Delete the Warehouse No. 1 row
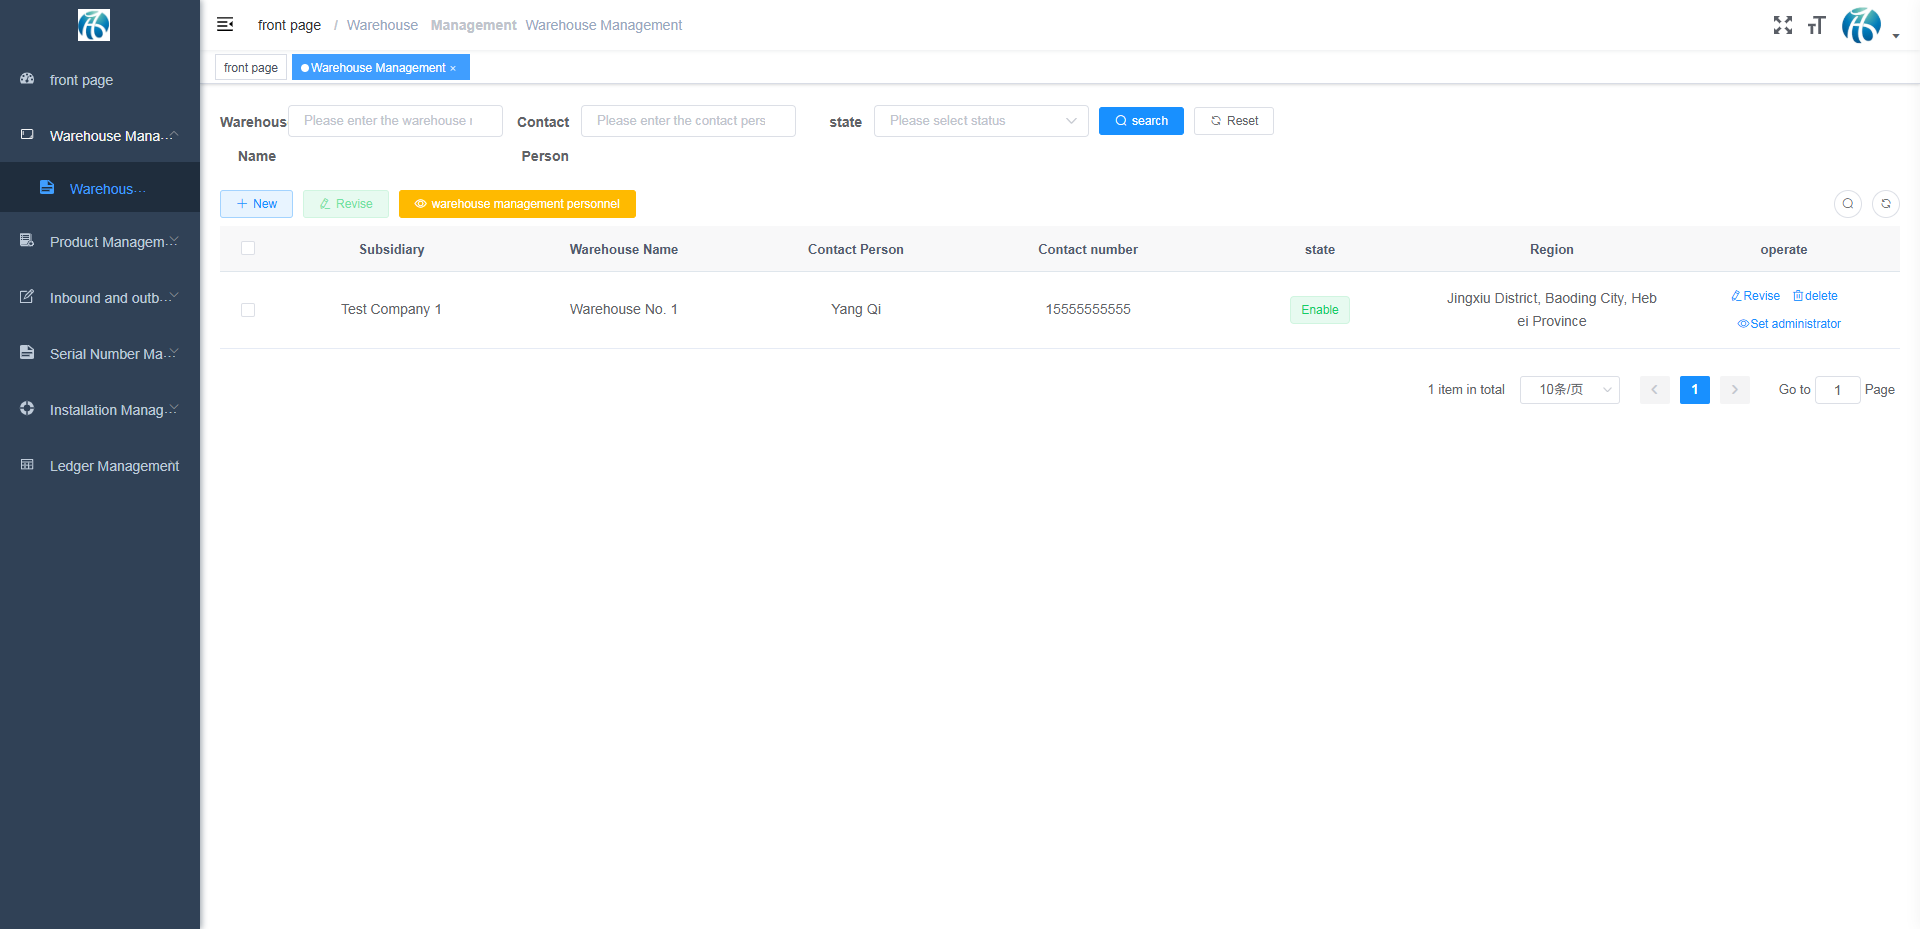 click(x=1815, y=296)
